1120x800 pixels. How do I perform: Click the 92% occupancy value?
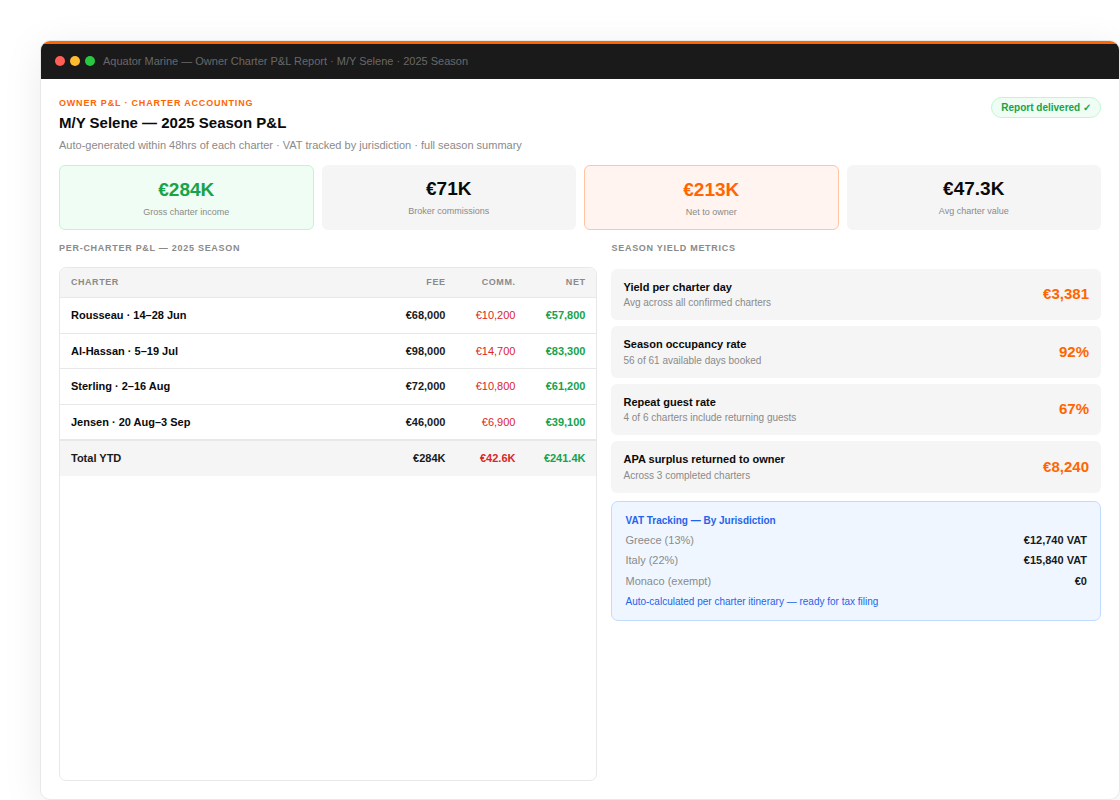(1074, 352)
